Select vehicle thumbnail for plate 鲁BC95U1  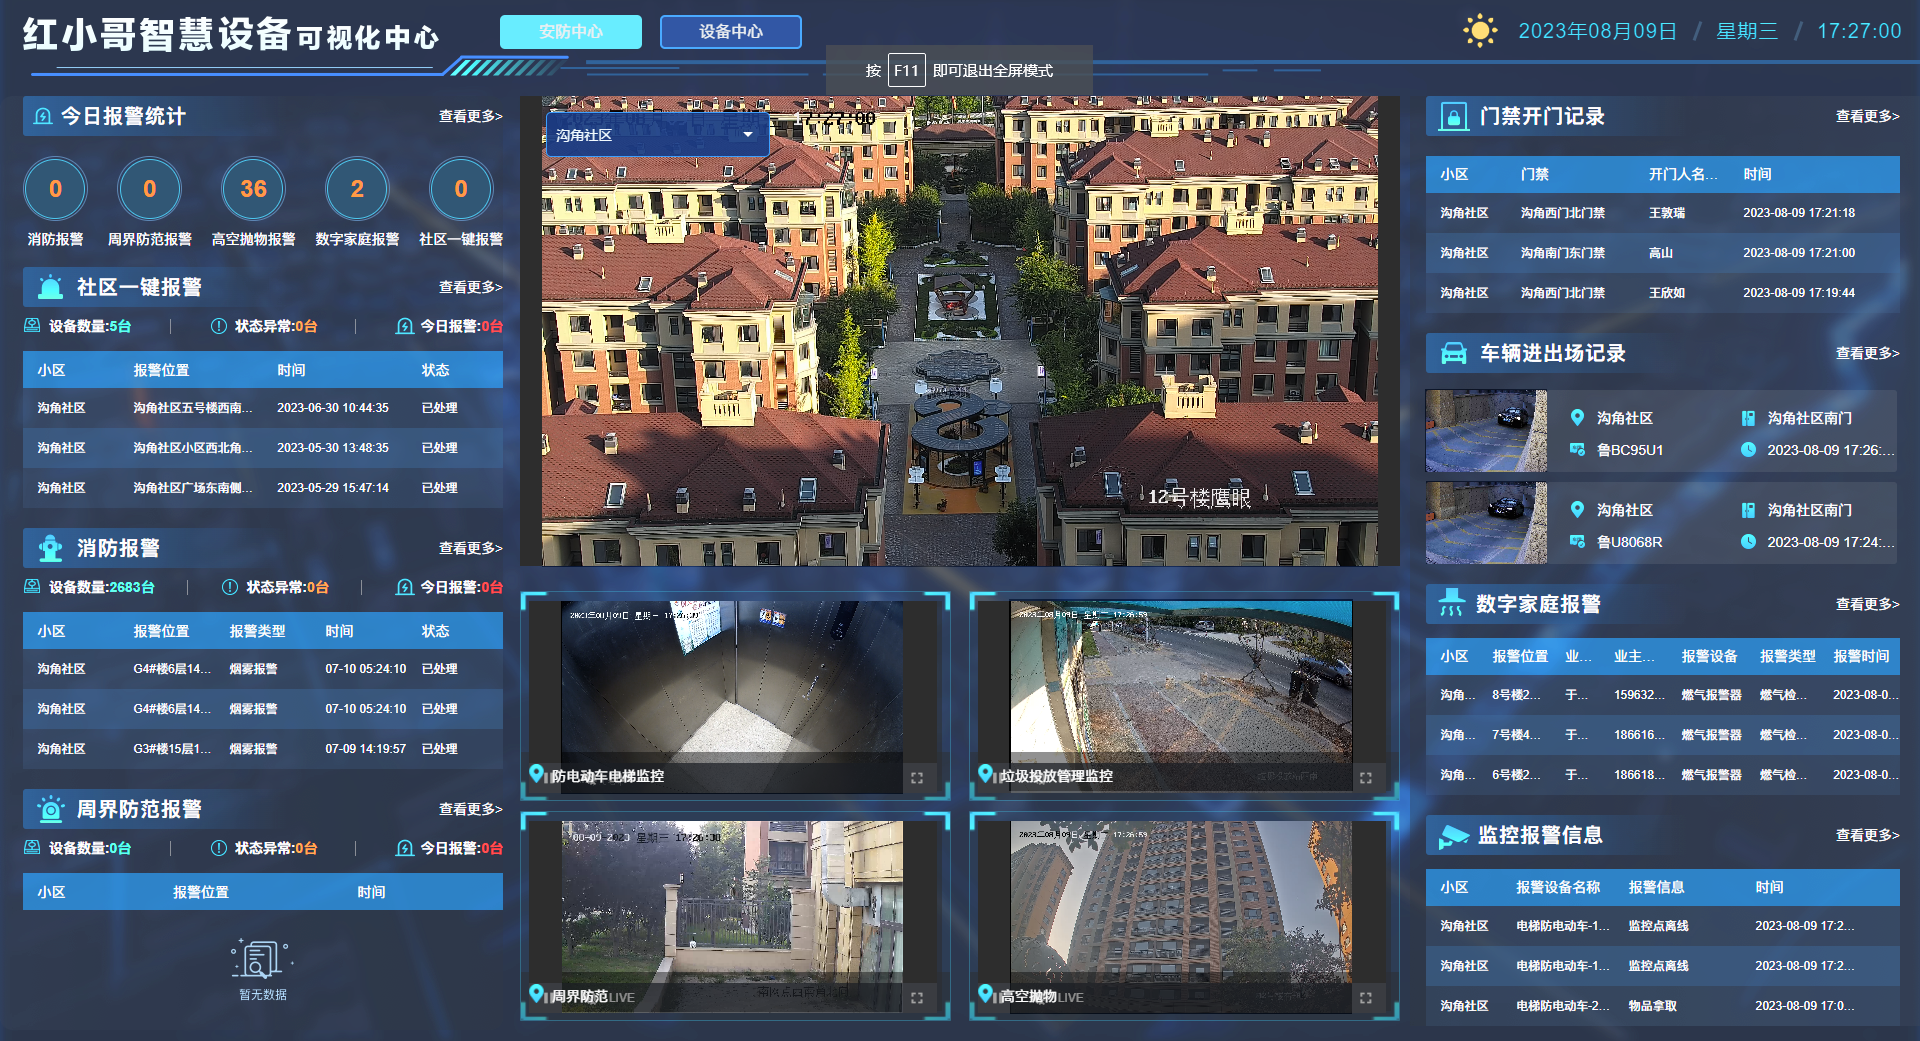(x=1485, y=431)
